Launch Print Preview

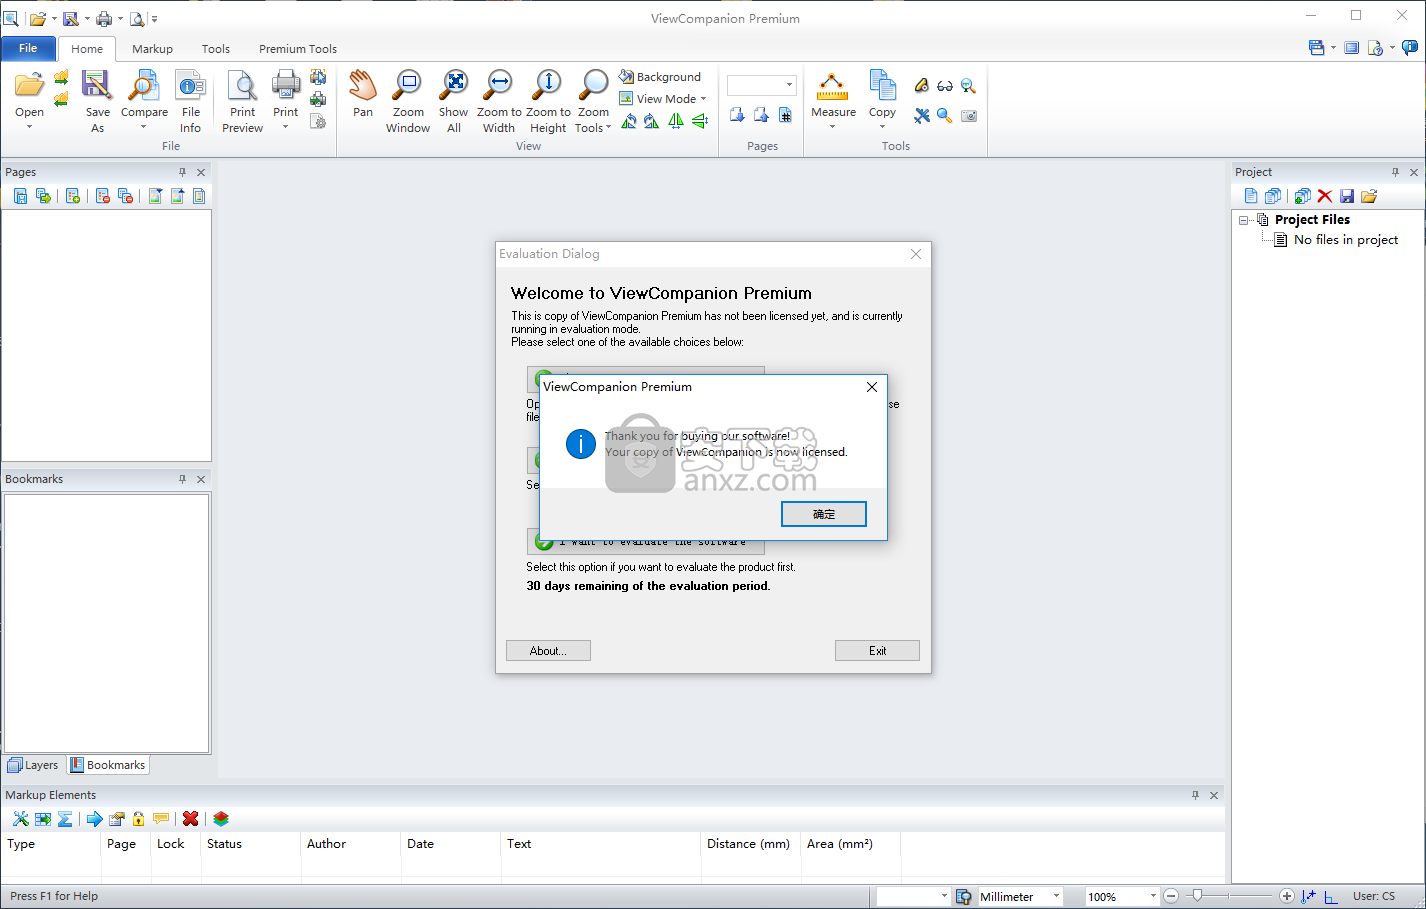point(242,101)
